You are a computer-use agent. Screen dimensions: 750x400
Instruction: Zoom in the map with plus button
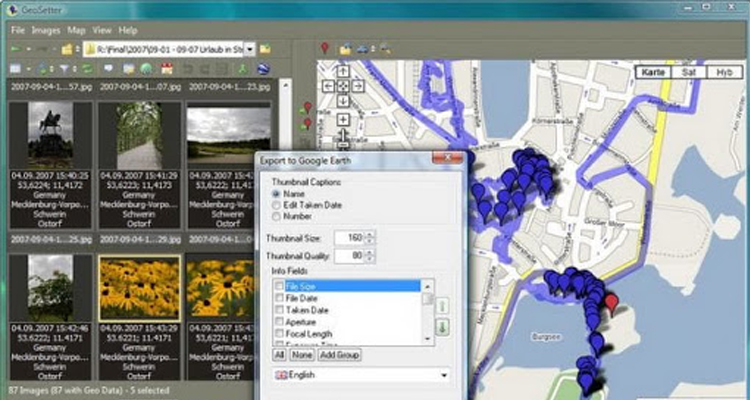(x=343, y=119)
